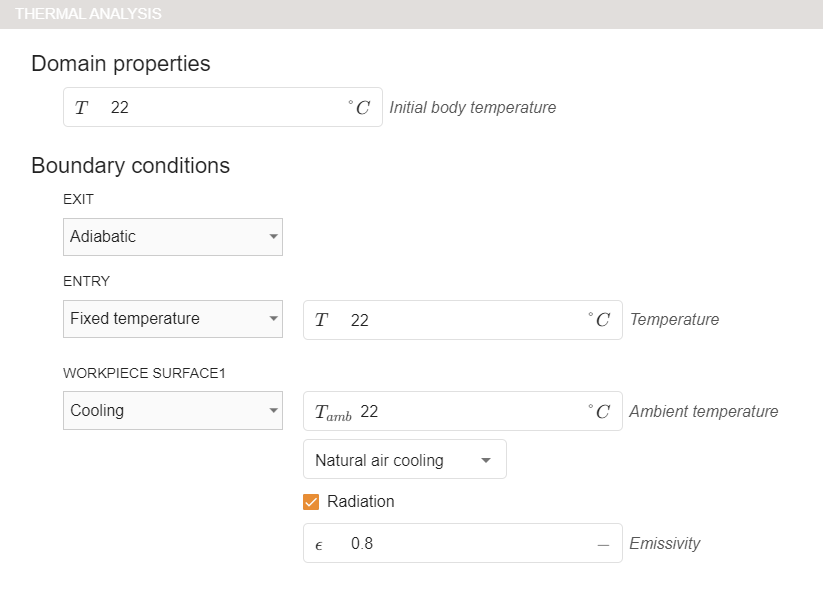Click the T symbol beside initial body temperature
823x592 pixels.
coord(81,108)
